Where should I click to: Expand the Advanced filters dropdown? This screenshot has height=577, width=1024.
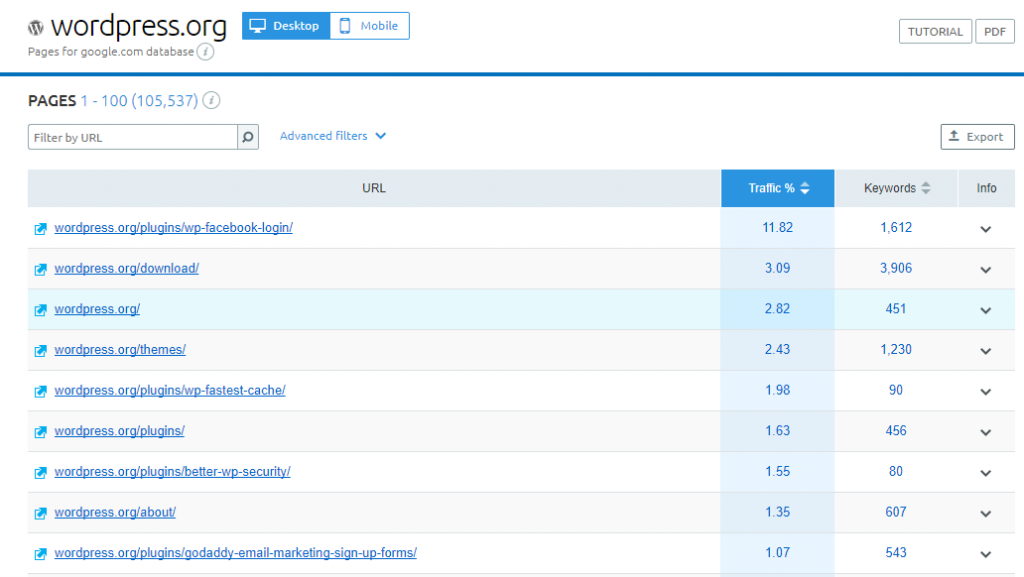point(333,136)
